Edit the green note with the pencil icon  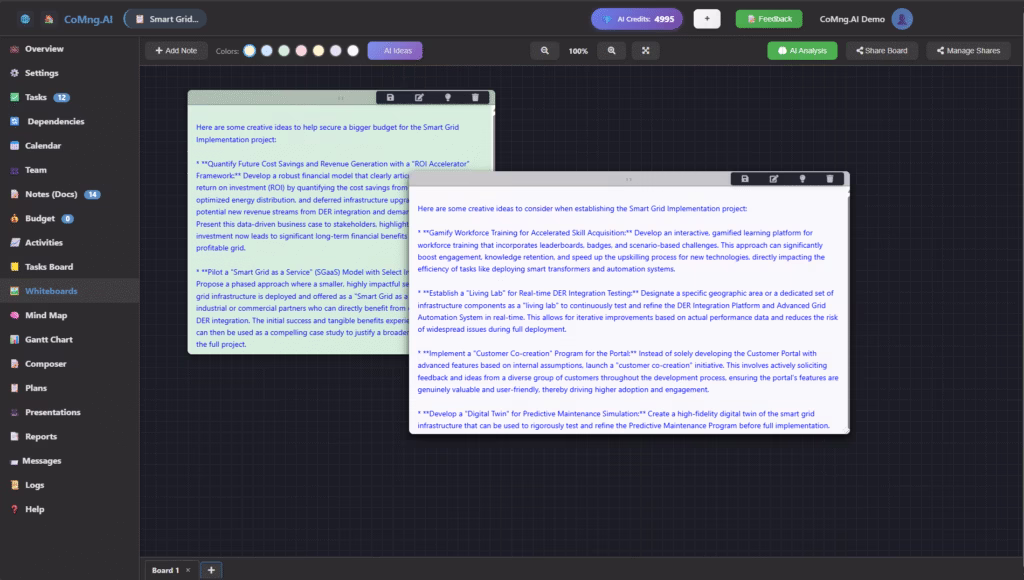point(419,97)
